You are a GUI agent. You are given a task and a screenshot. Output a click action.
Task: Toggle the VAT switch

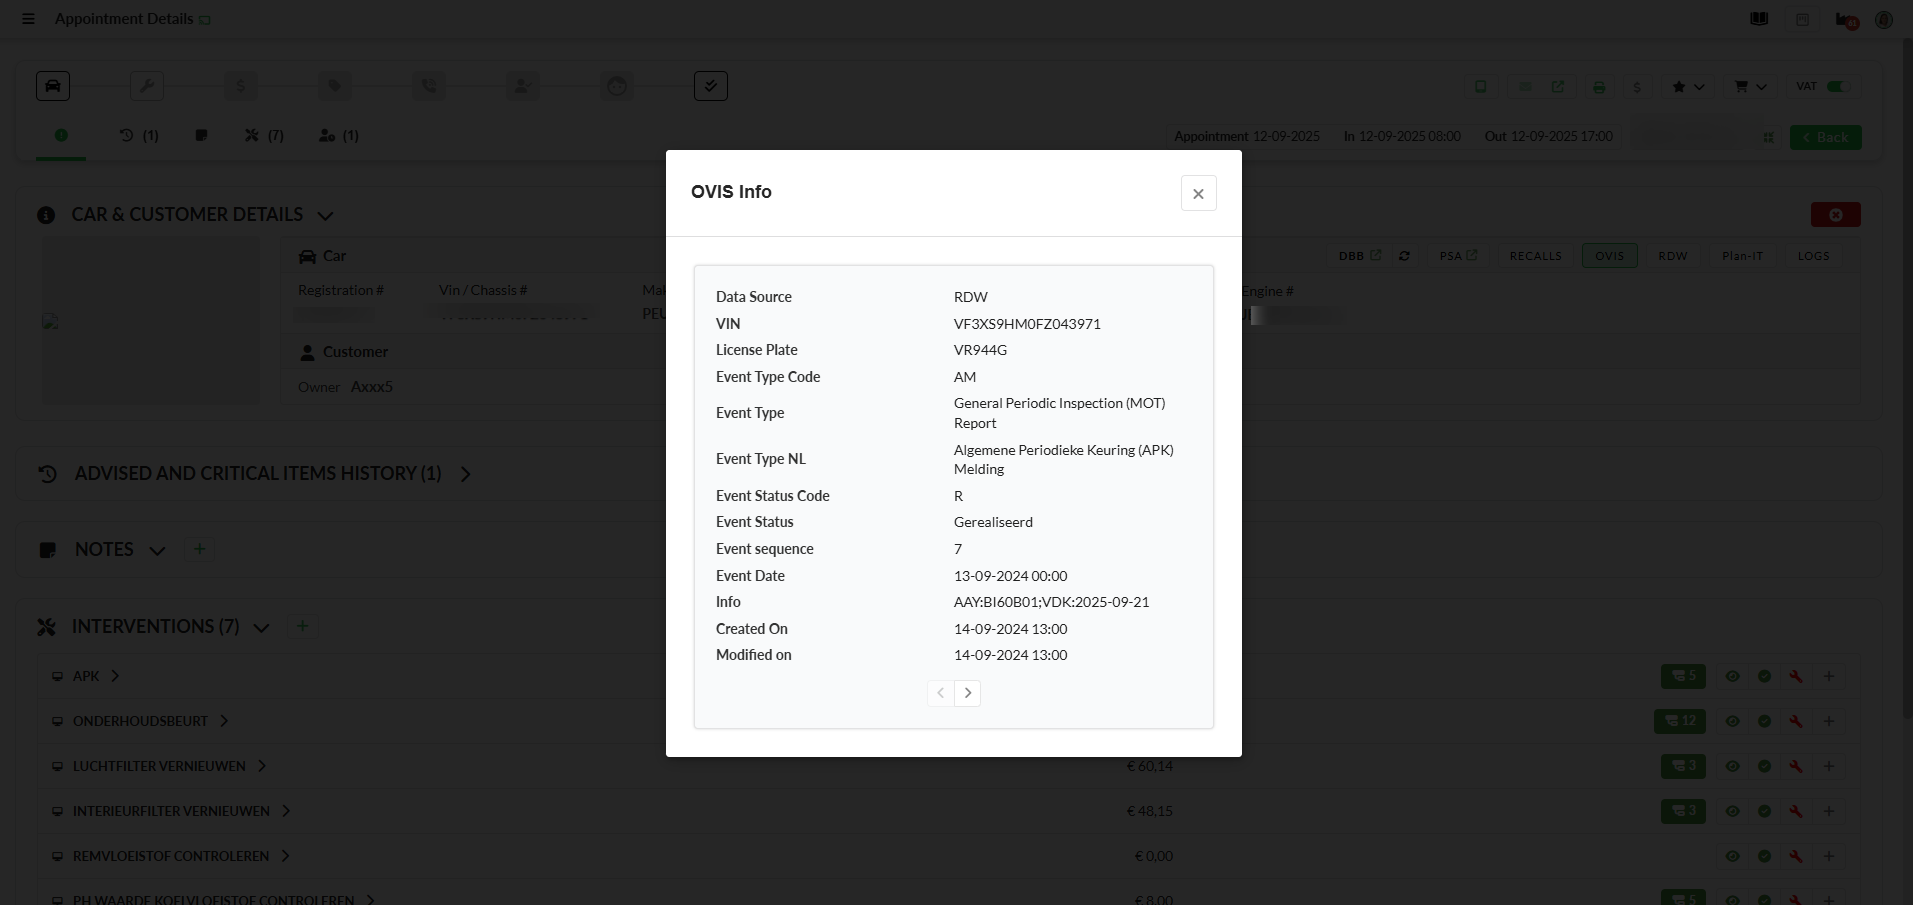(x=1836, y=87)
